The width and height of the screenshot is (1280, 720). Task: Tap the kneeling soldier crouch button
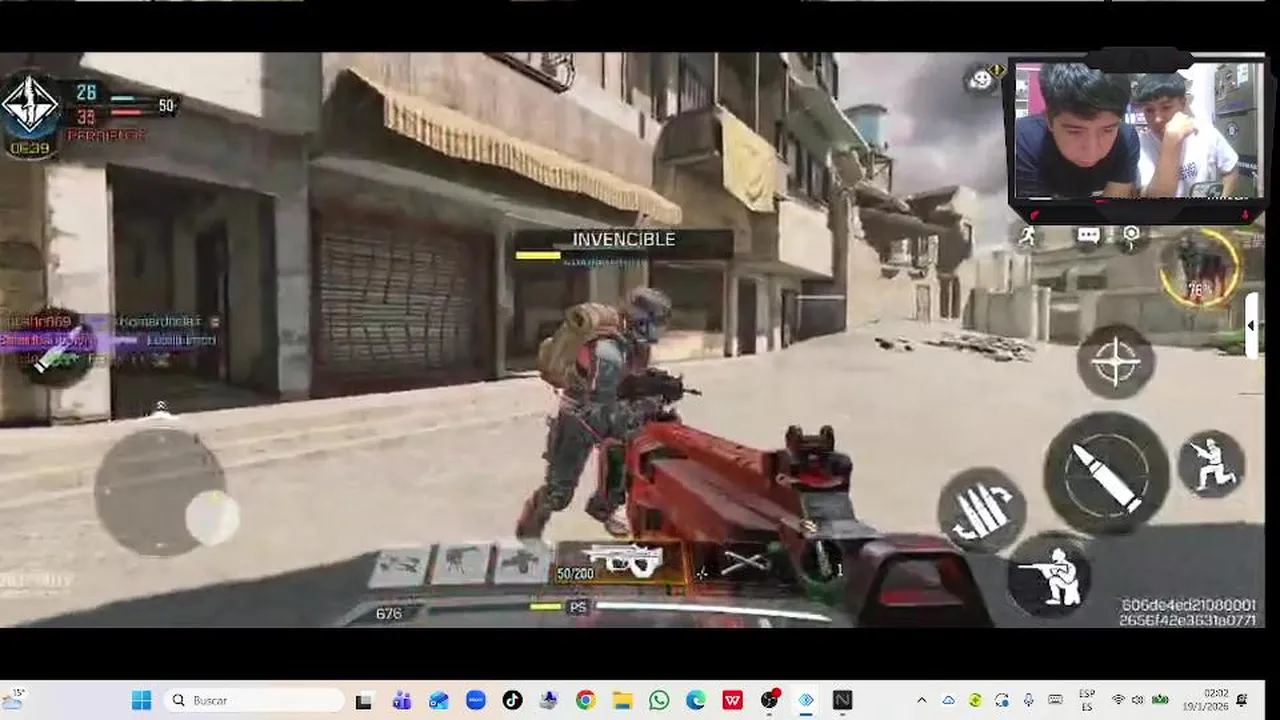(1049, 576)
